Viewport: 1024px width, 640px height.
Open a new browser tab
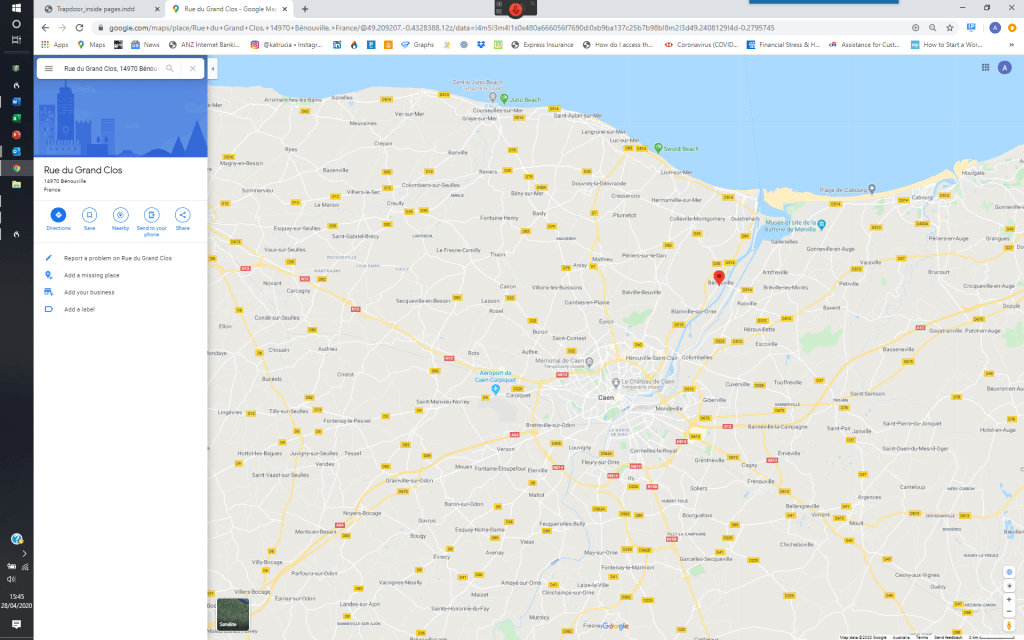[304, 8]
